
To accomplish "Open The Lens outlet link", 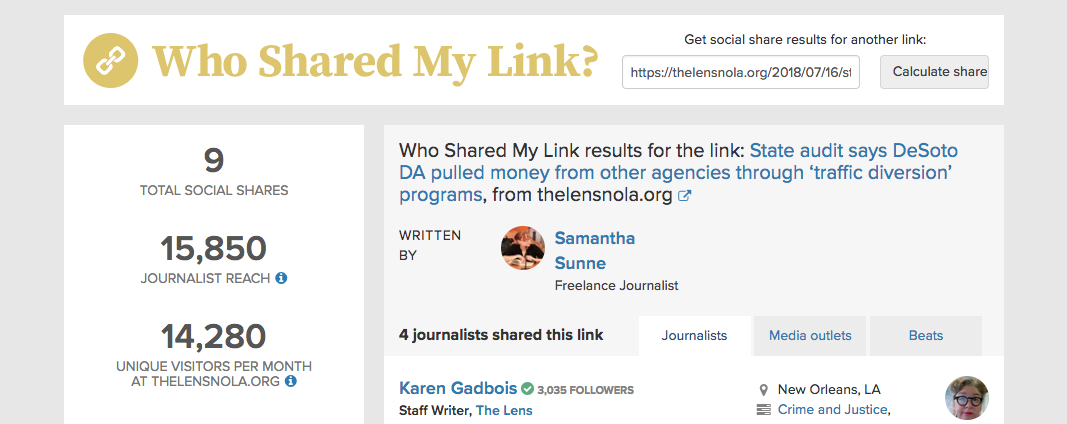I will (x=504, y=410).
